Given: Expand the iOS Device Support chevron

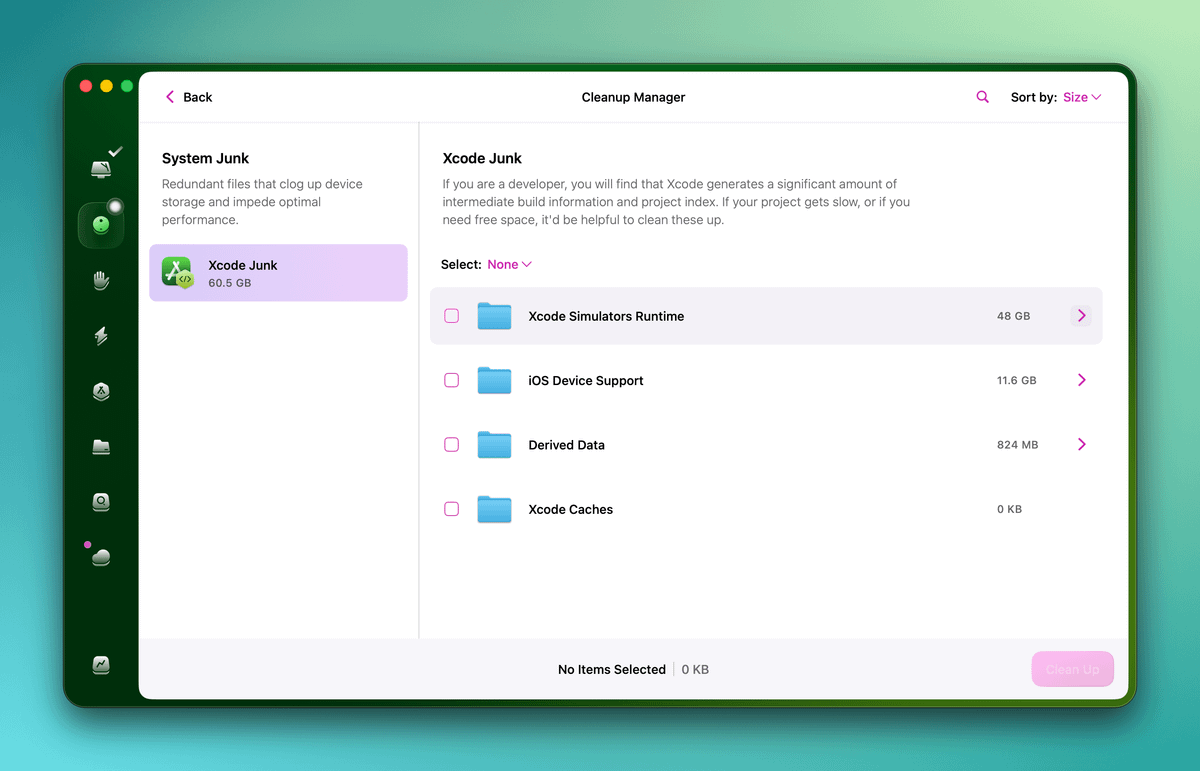Looking at the screenshot, I should (x=1081, y=381).
